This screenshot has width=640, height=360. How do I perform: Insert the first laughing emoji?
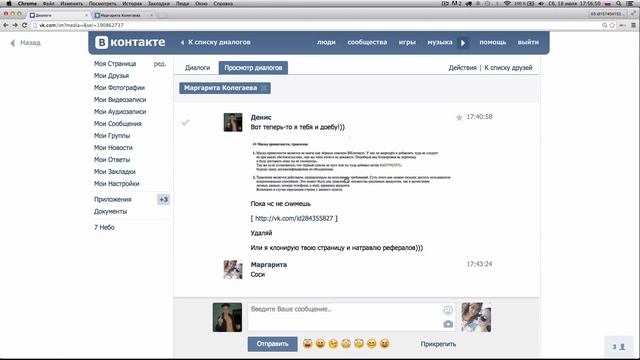307,344
